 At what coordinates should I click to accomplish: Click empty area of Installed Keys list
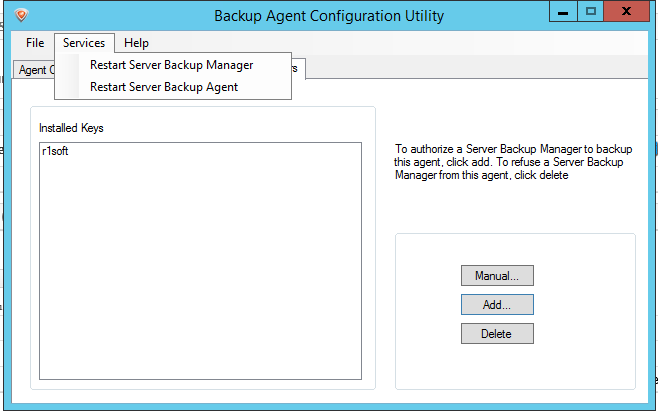[x=200, y=280]
